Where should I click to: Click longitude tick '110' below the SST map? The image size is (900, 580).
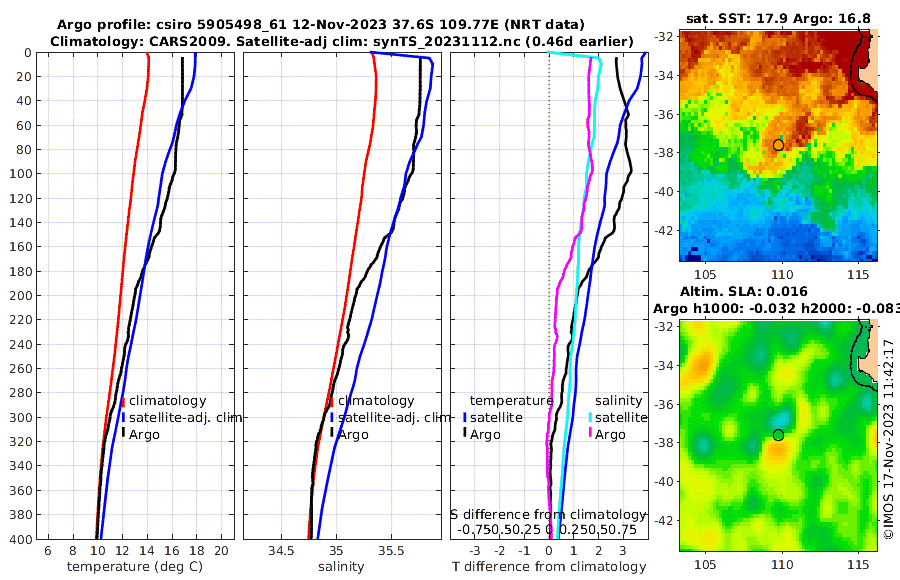coord(782,275)
